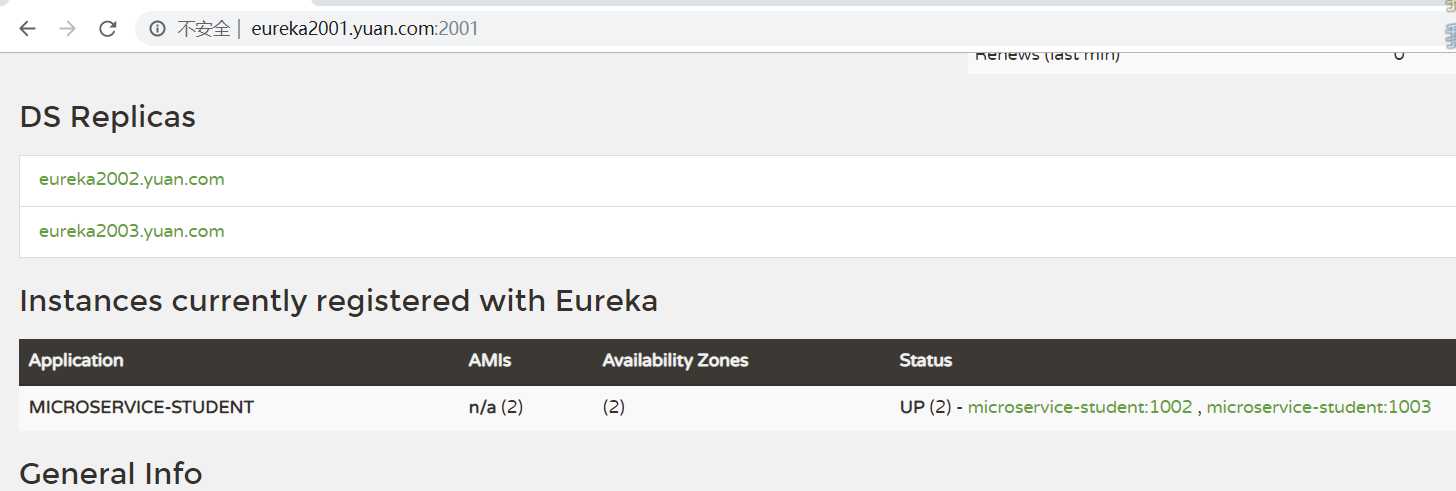Viewport: 1456px width, 491px height.
Task: Click the Application column header
Action: click(76, 360)
